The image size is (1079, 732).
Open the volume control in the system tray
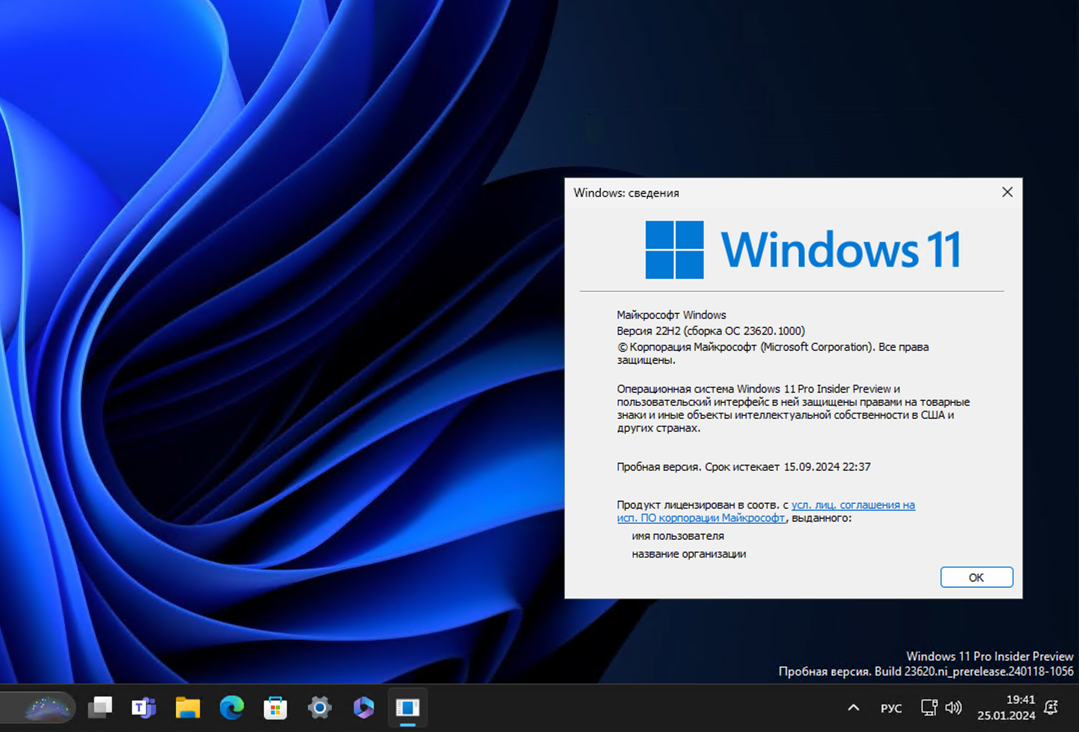pos(953,708)
